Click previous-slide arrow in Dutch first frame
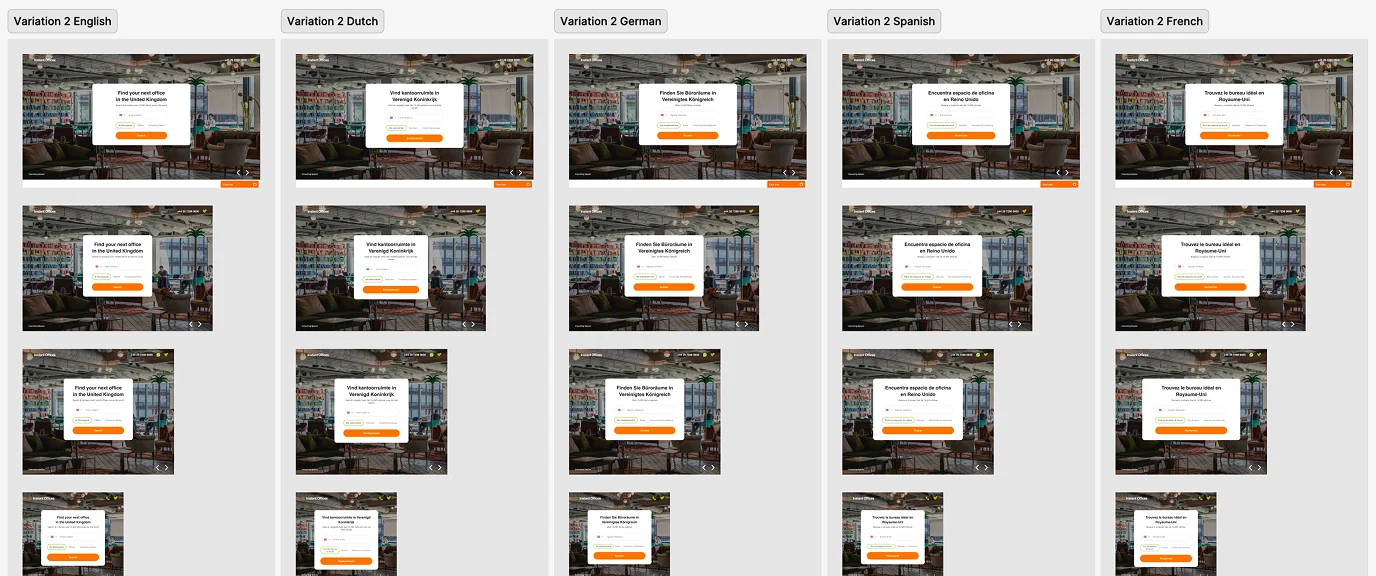Screen dimensions: 1376x576 click(511, 173)
